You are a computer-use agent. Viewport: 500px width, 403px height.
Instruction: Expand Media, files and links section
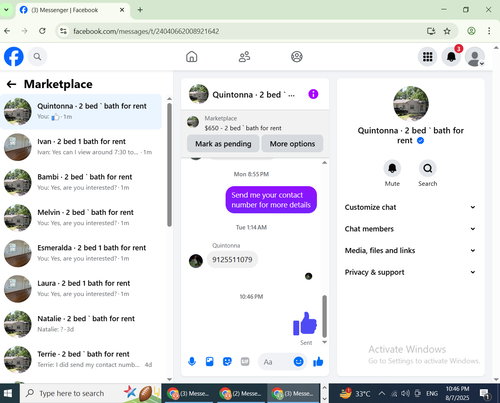coord(411,251)
